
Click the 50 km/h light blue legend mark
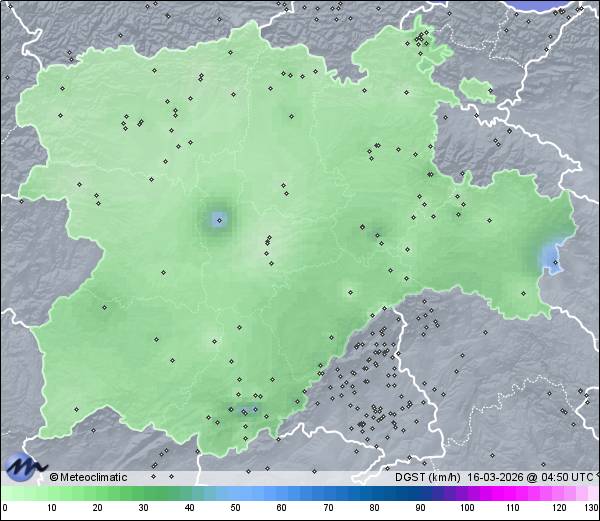coord(236,507)
